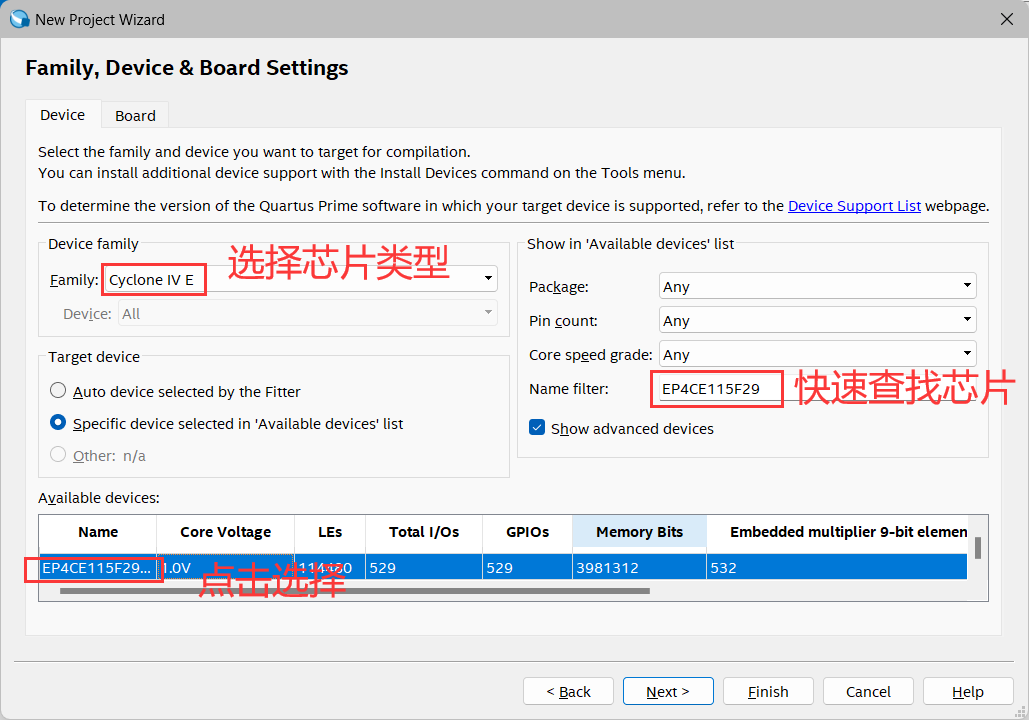Select the Other n/a radio option
This screenshot has width=1029, height=720.
58,454
